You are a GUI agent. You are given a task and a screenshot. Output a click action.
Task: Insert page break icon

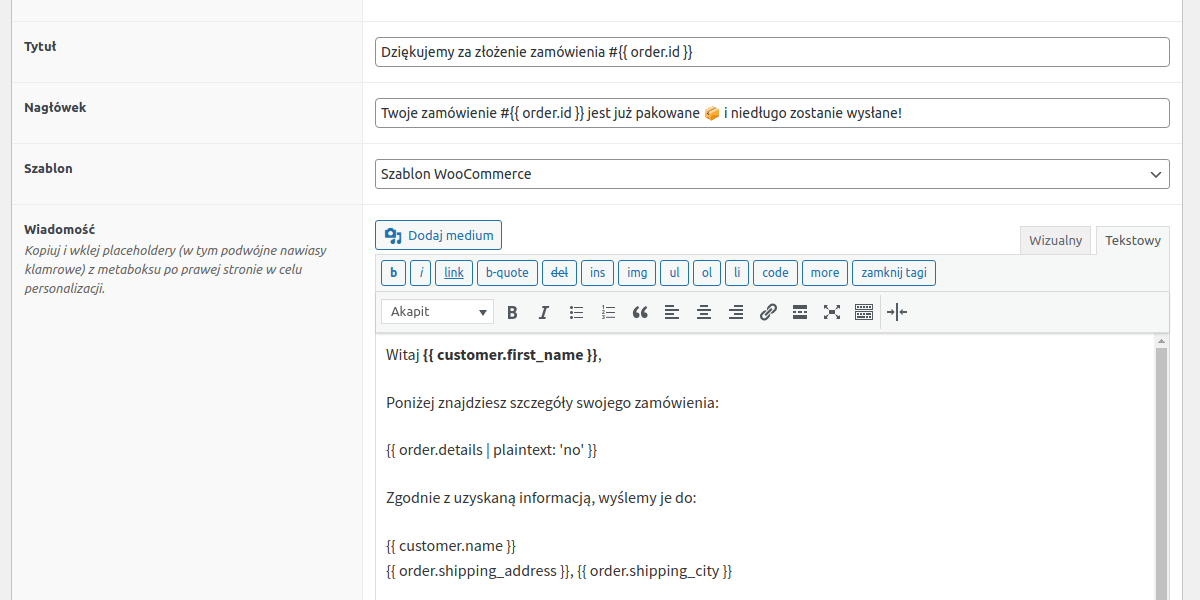coord(897,312)
